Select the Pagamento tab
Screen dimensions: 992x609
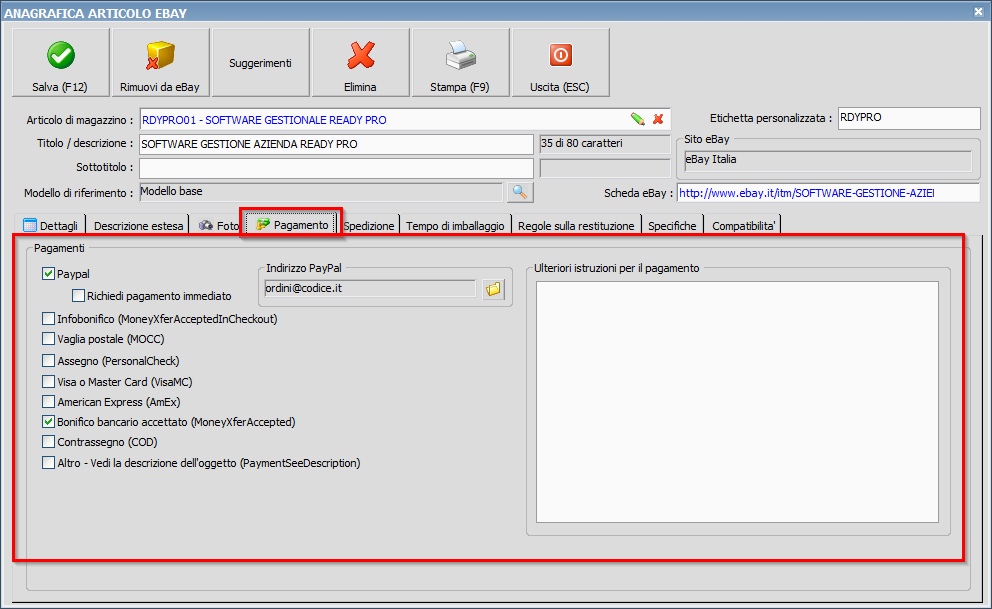click(292, 225)
